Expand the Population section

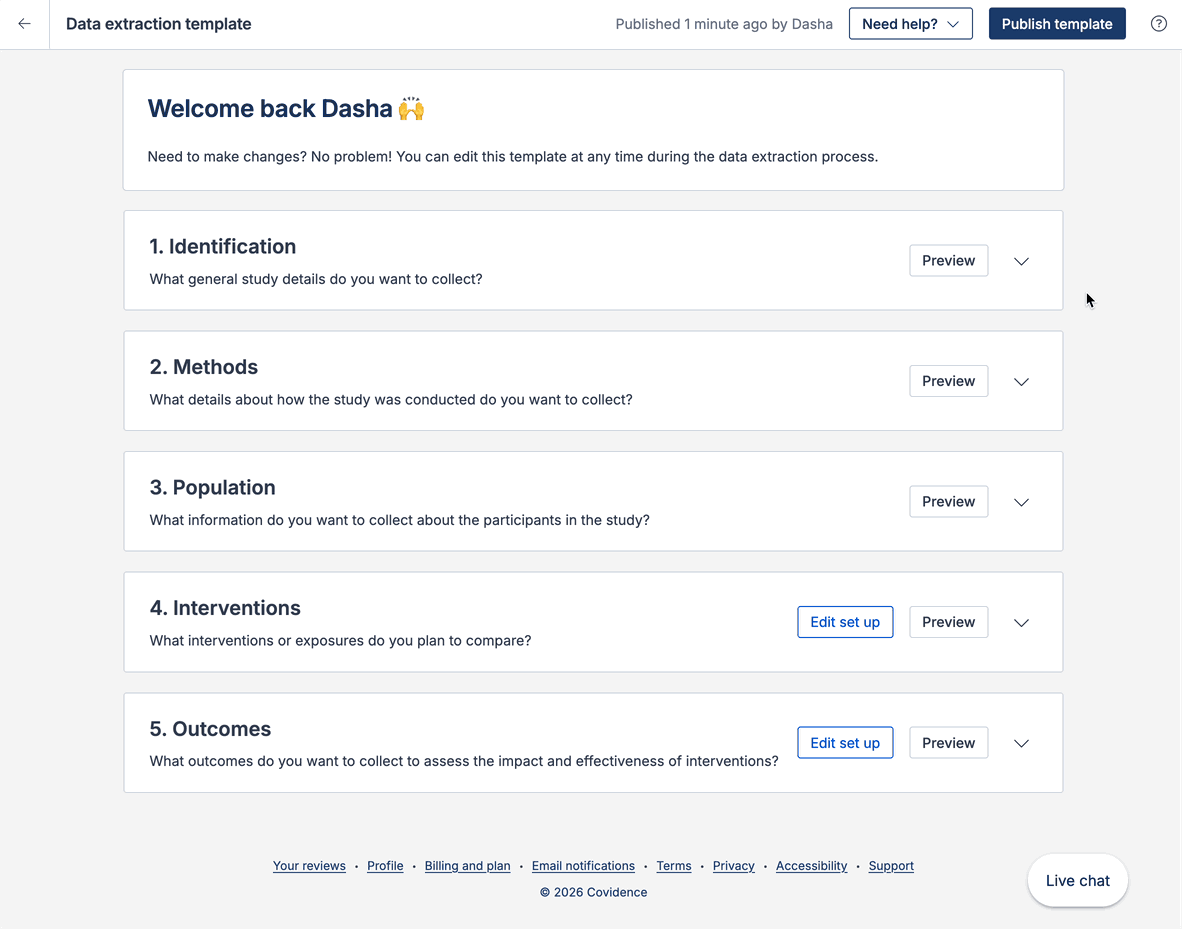click(1021, 502)
